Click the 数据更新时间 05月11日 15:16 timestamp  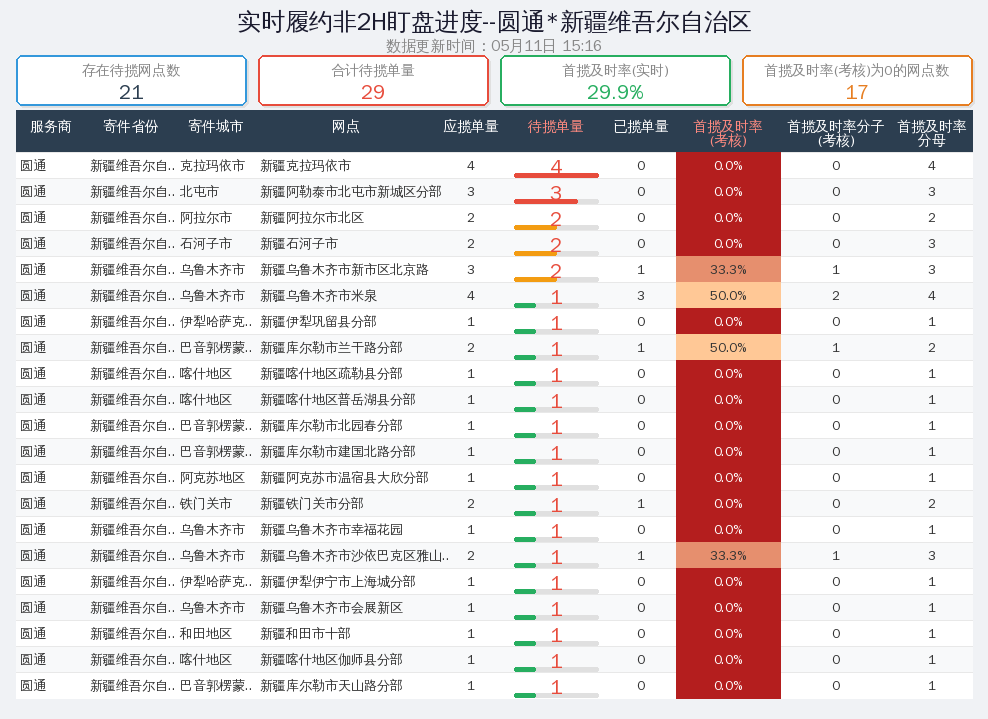[x=493, y=46]
